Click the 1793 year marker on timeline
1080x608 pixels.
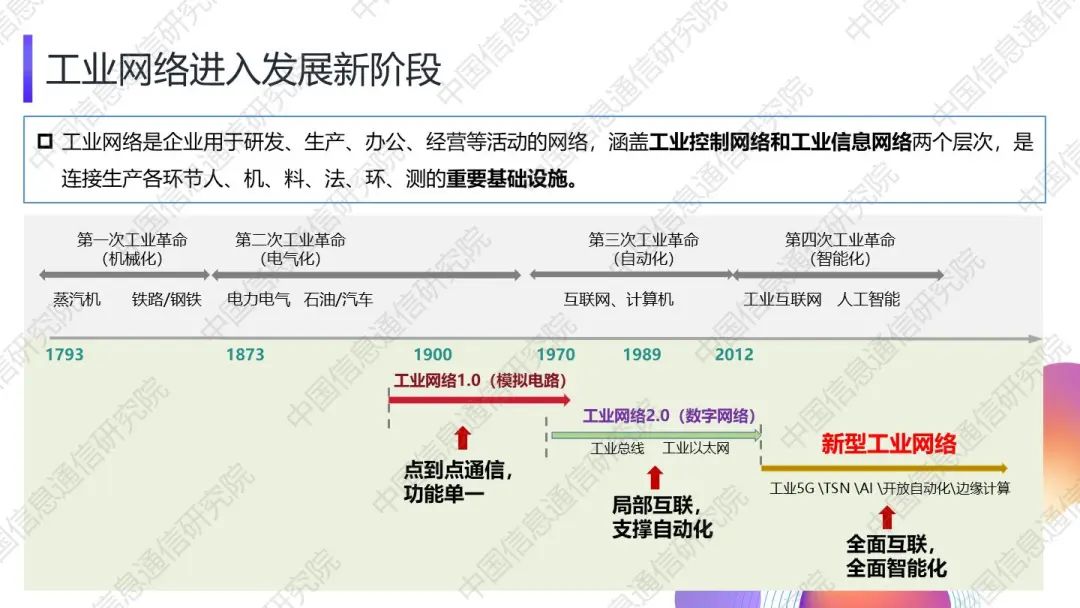tap(65, 355)
